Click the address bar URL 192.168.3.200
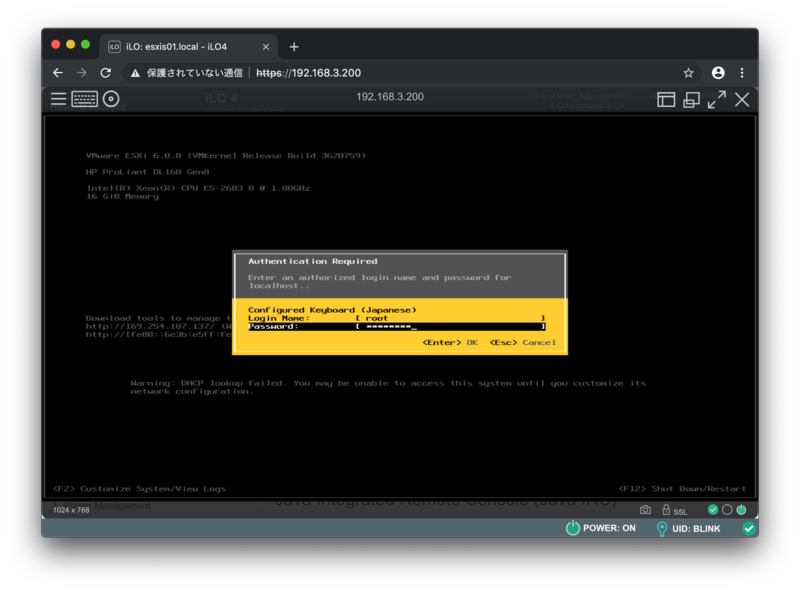 [x=308, y=73]
